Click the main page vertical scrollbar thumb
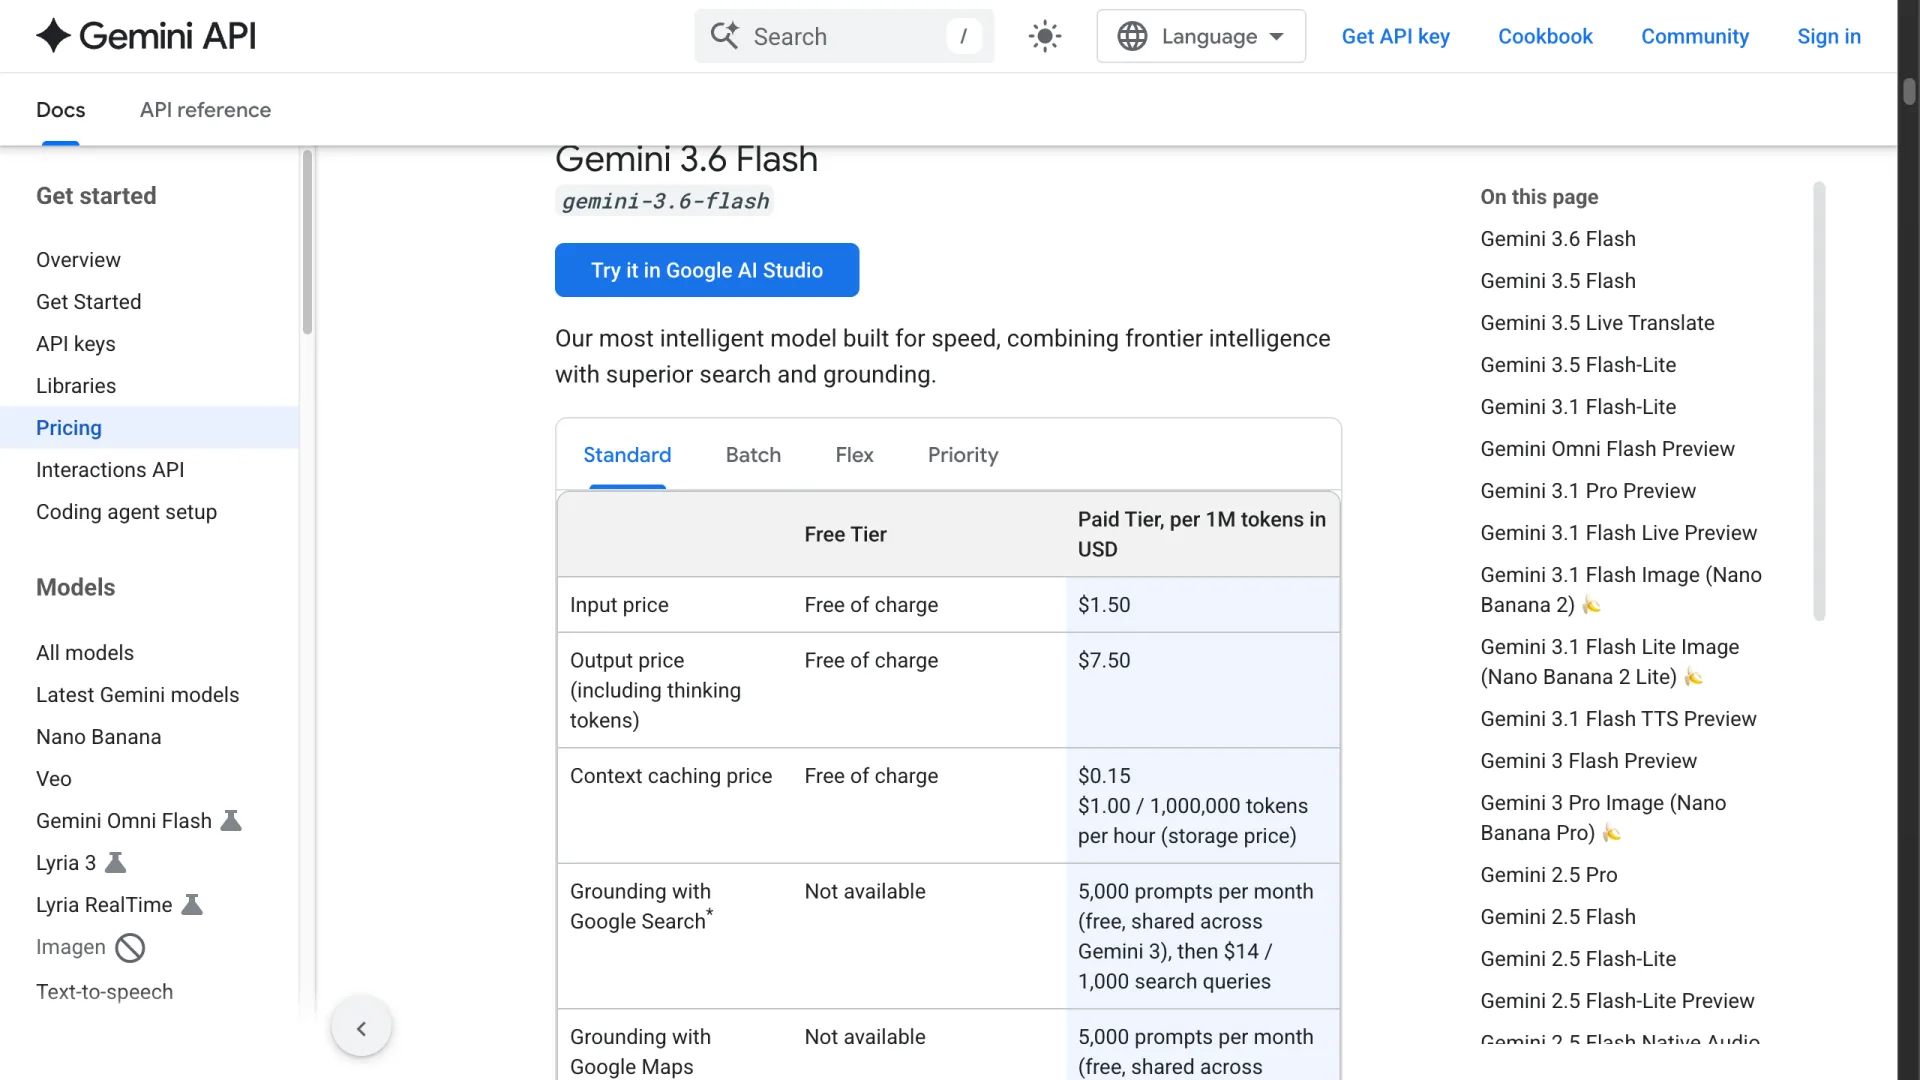The width and height of the screenshot is (1920, 1080). point(1909,91)
